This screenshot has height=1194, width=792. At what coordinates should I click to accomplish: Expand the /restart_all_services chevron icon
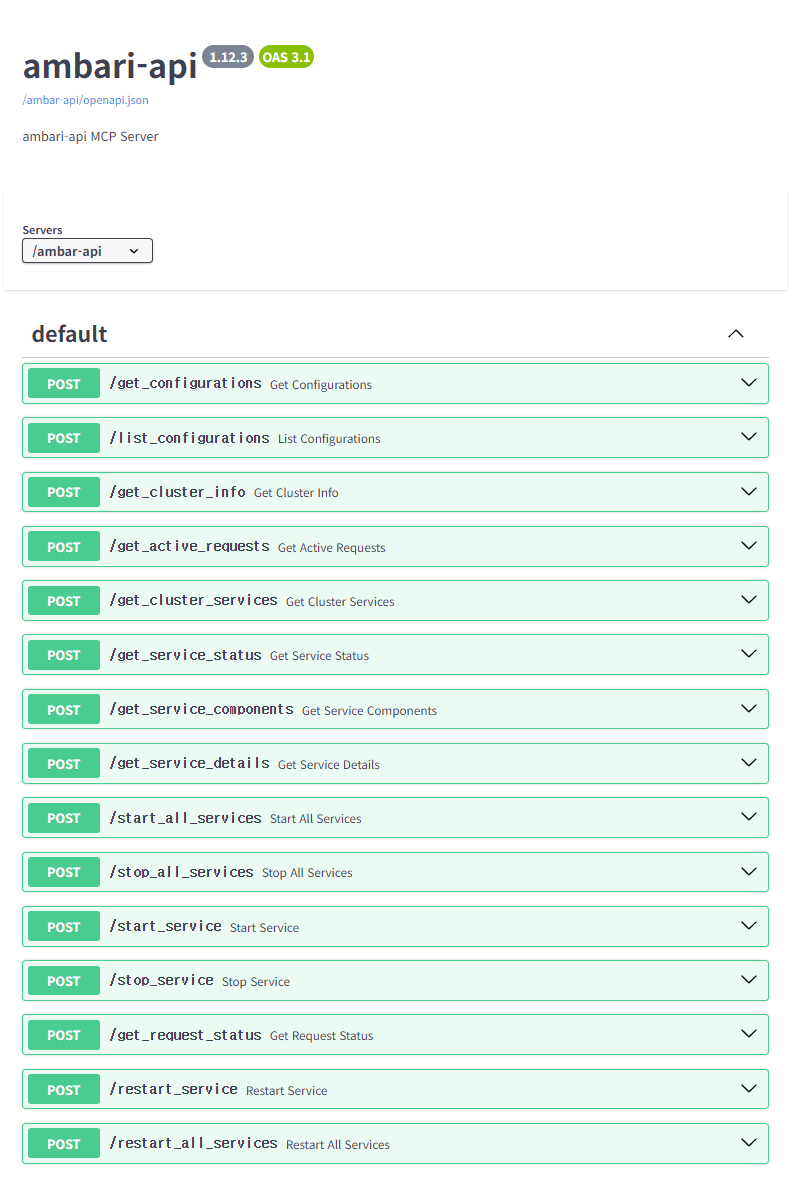point(748,1143)
